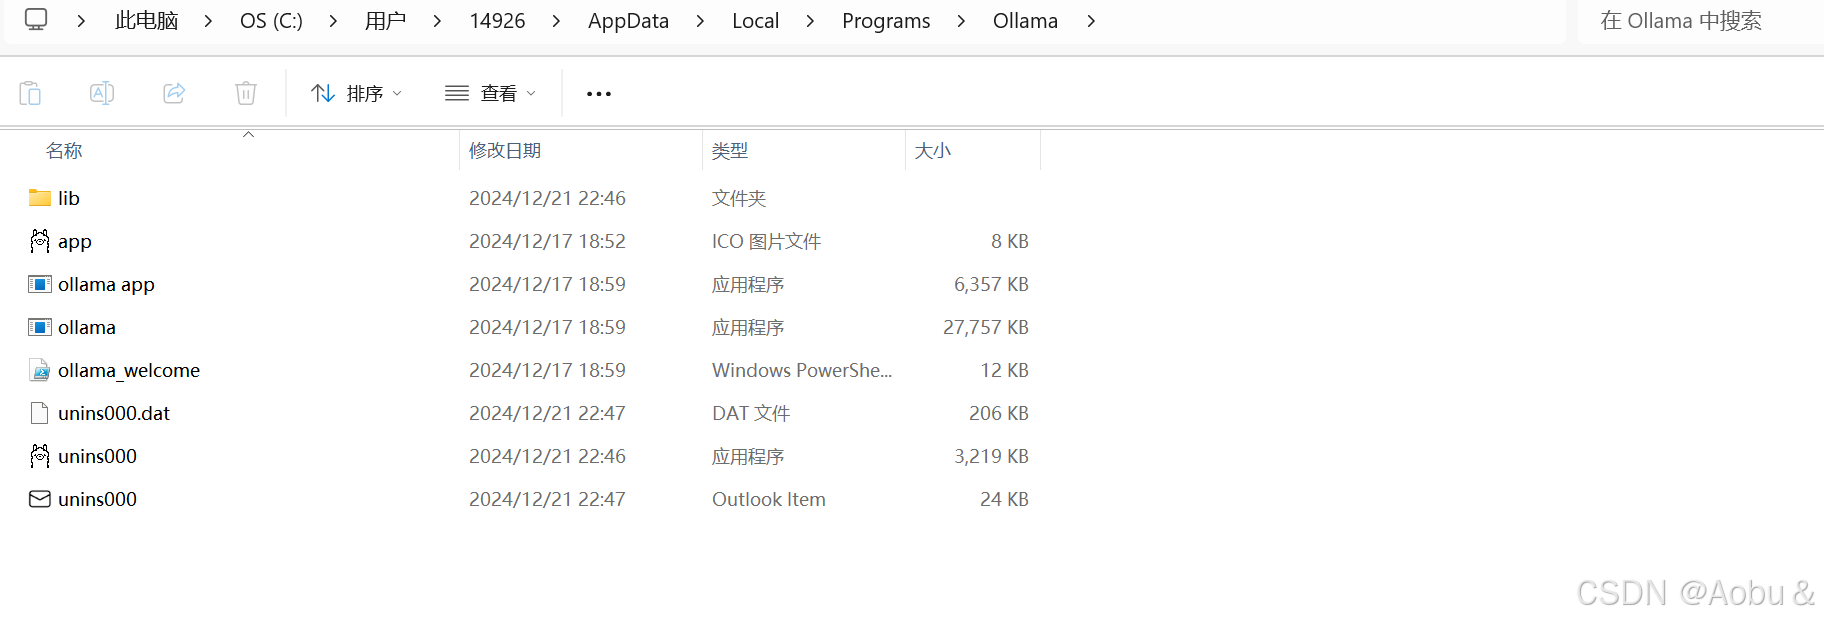Select the ollama executable icon
This screenshot has width=1824, height=625.
click(40, 327)
